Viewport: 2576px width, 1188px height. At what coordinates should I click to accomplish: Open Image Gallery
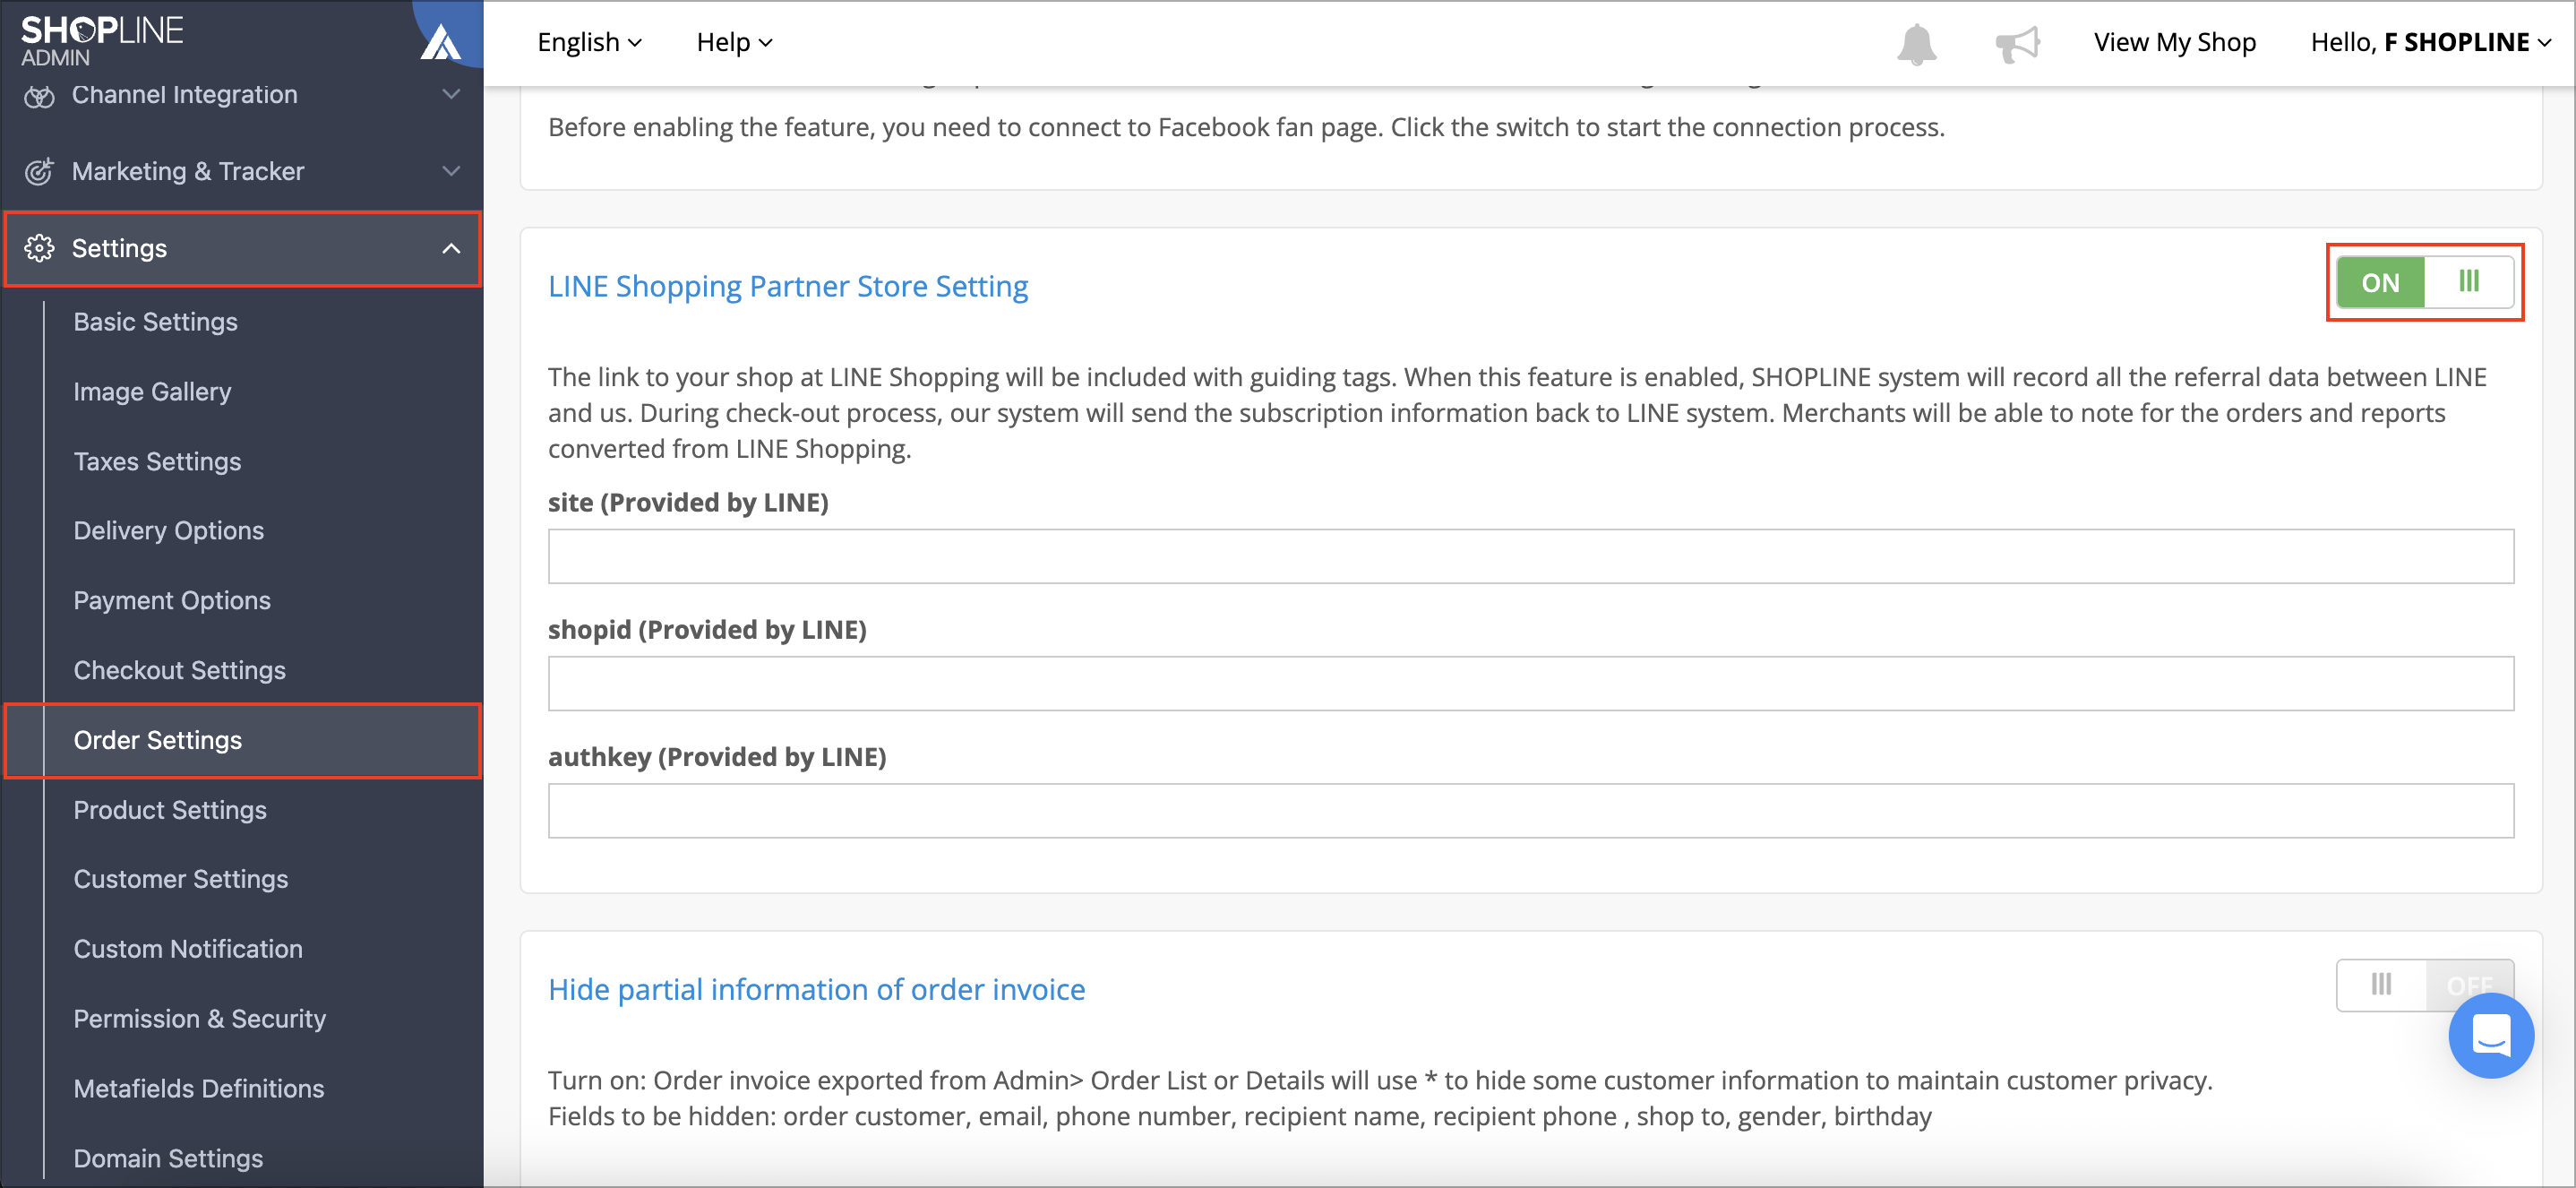[152, 392]
